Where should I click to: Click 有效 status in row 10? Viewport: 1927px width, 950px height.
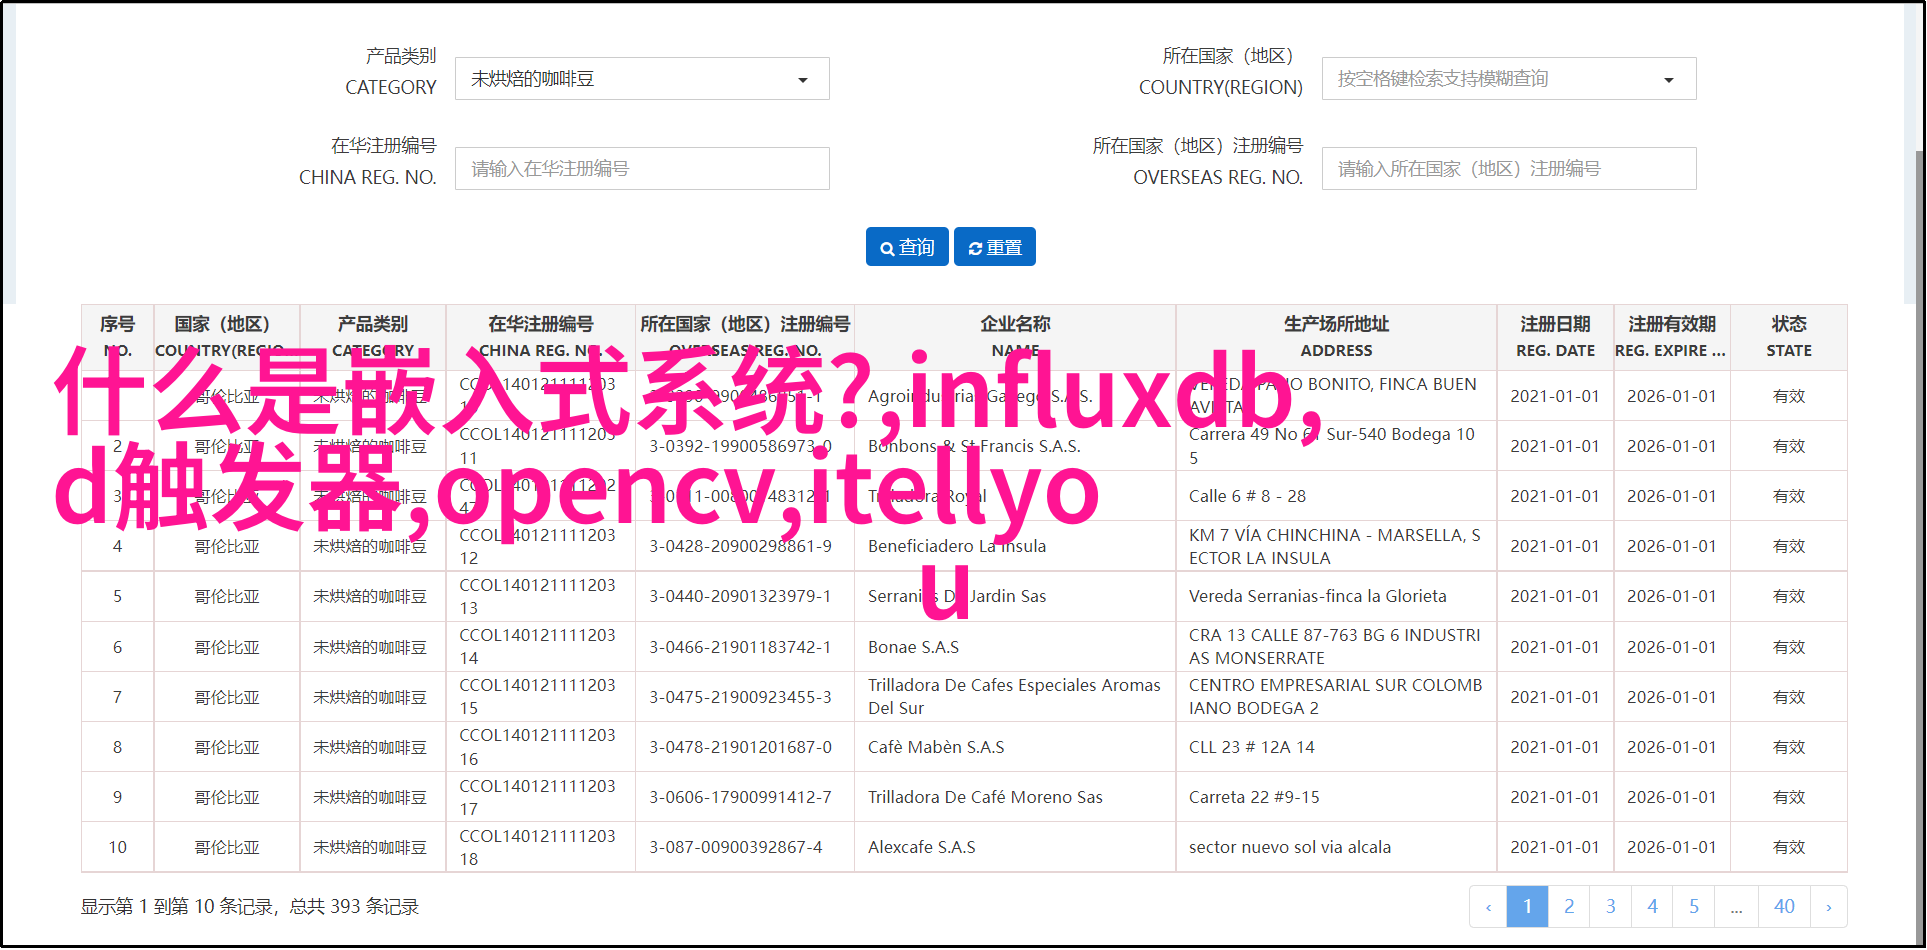1789,847
